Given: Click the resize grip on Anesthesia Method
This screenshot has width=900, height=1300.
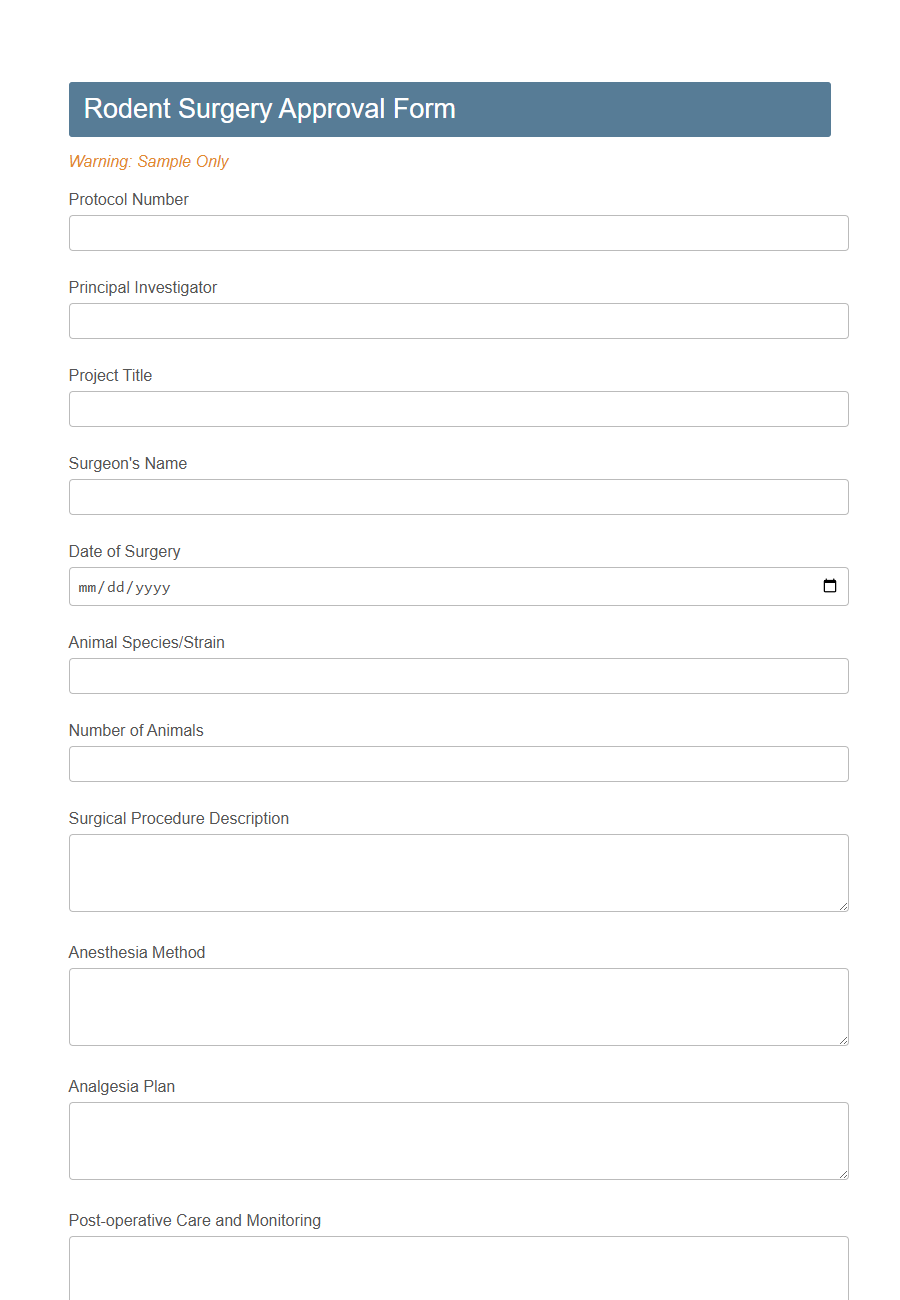Looking at the screenshot, I should (x=843, y=1041).
